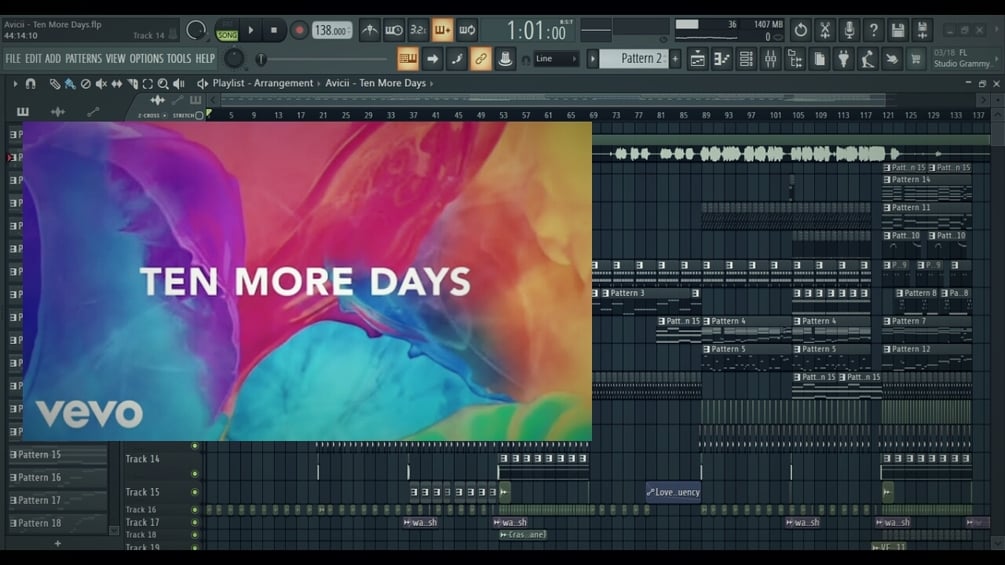Open the EDIT menu
The height and width of the screenshot is (565, 1005).
tap(33, 58)
